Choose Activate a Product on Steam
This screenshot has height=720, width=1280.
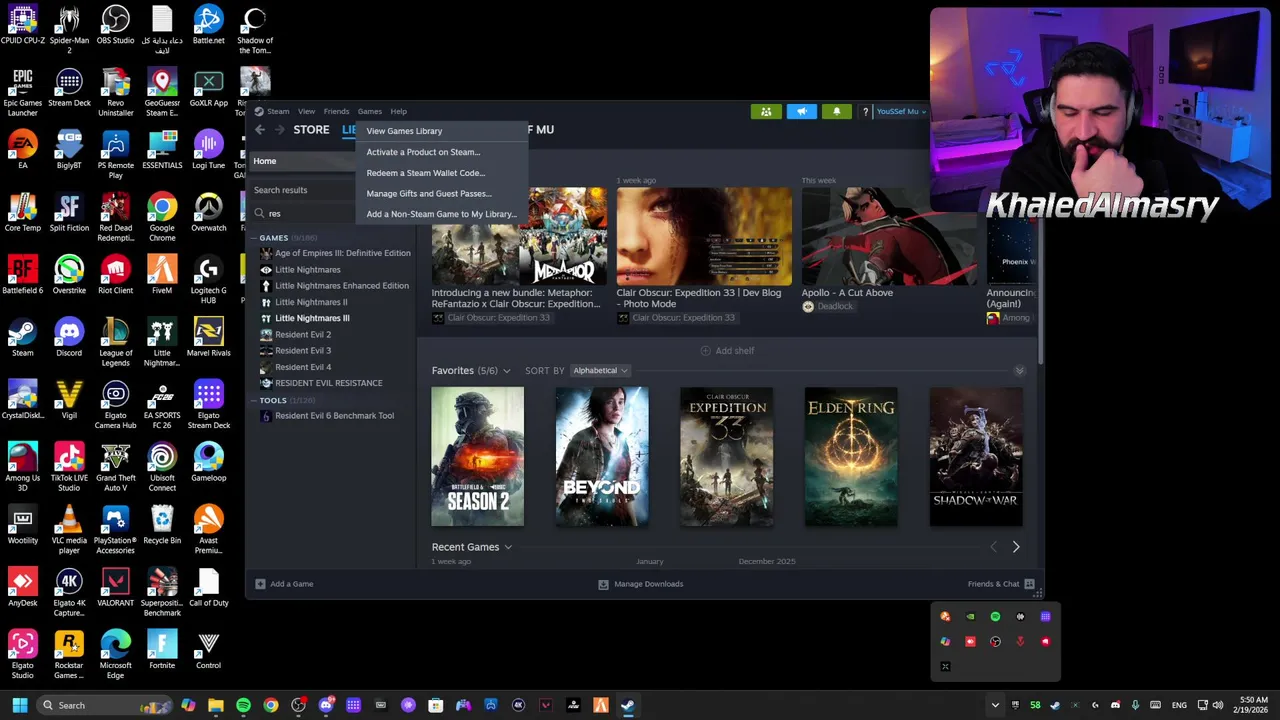[x=441, y=152]
